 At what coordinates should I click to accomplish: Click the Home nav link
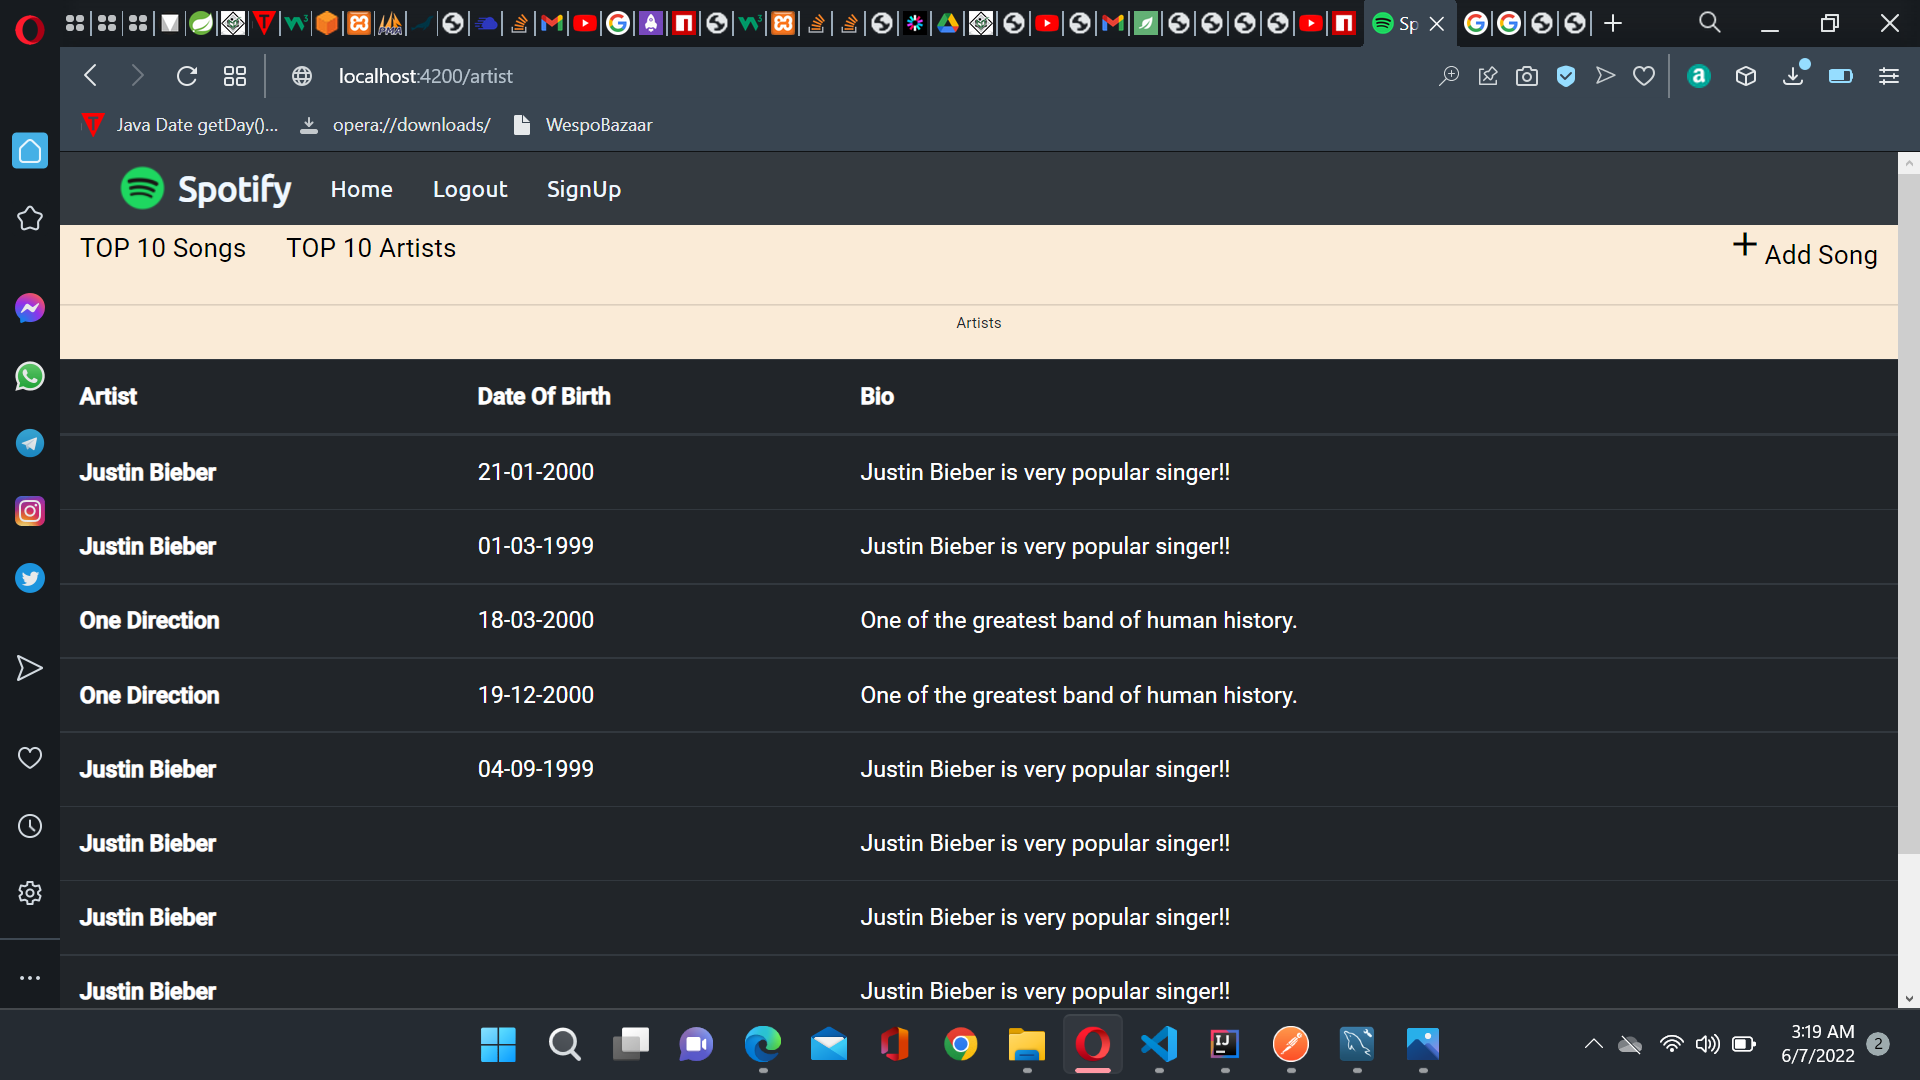(x=362, y=189)
